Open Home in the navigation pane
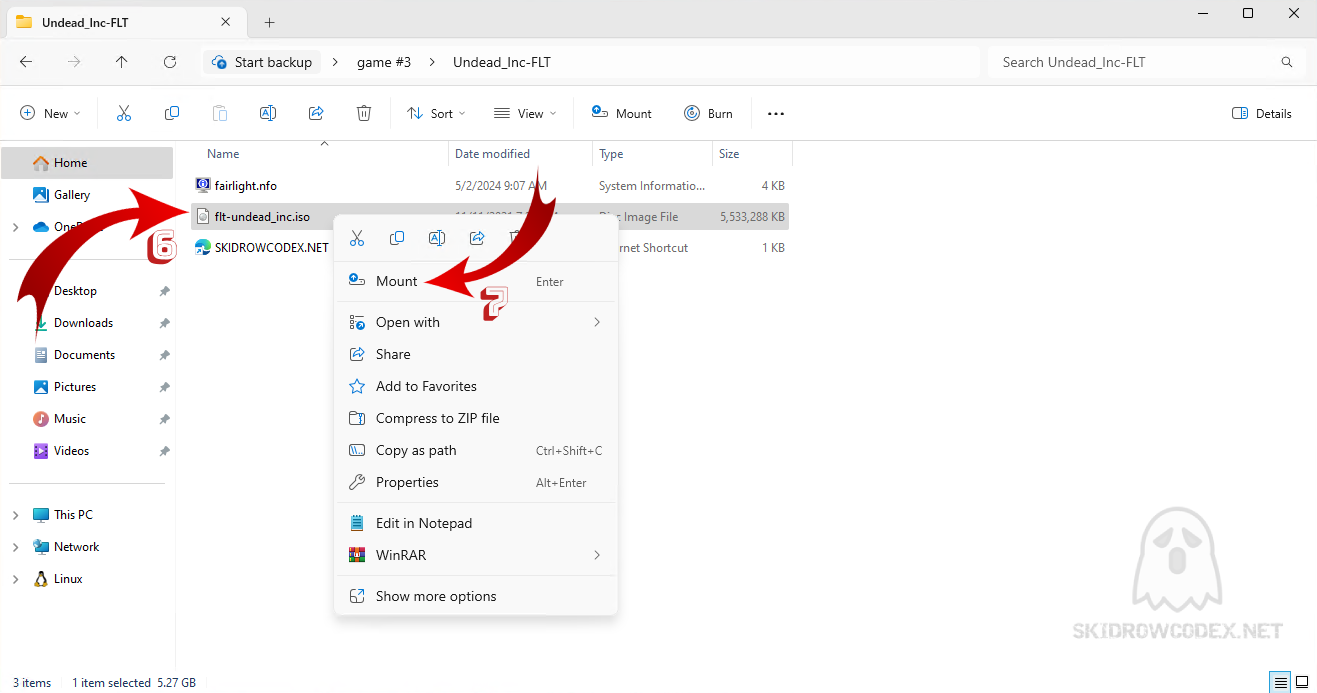 tap(88, 163)
